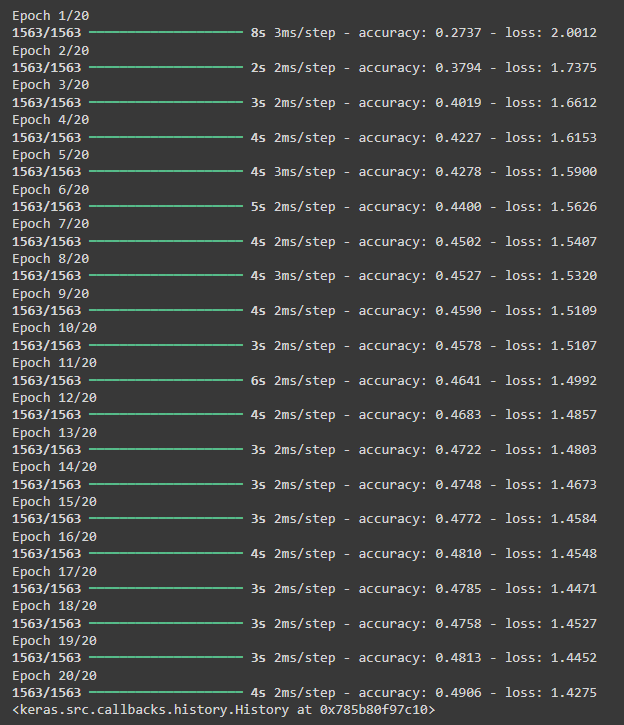Click the loss value 1.5107

click(x=574, y=345)
